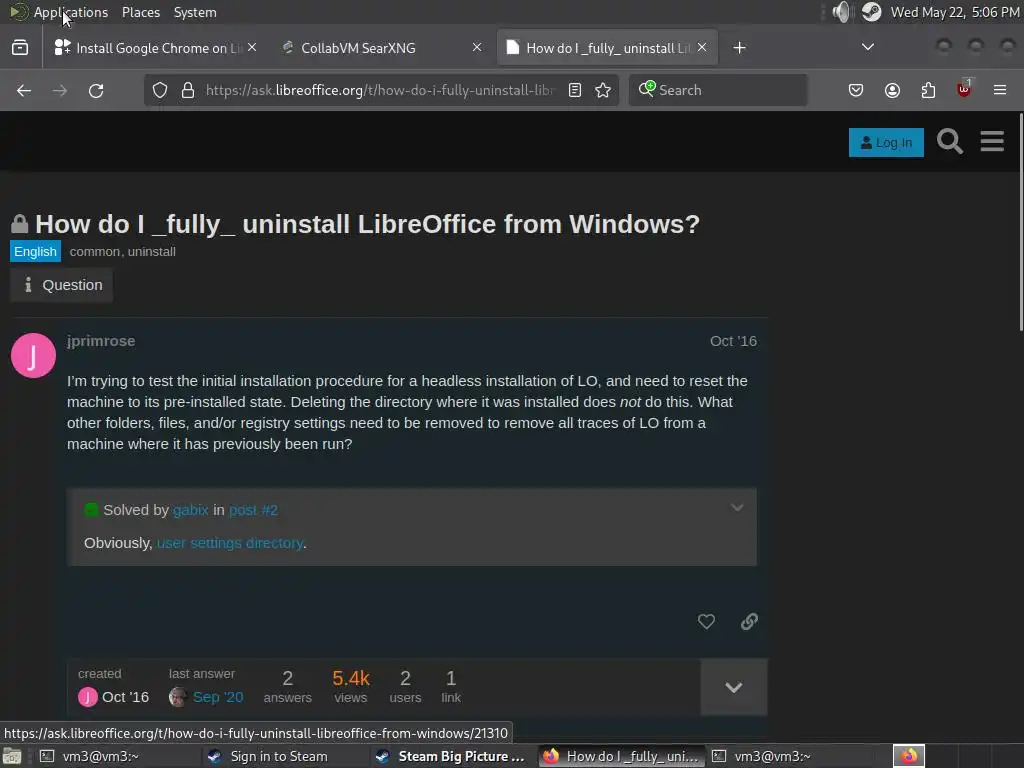Open the forum hamburger menu
This screenshot has width=1024, height=768.
click(992, 142)
